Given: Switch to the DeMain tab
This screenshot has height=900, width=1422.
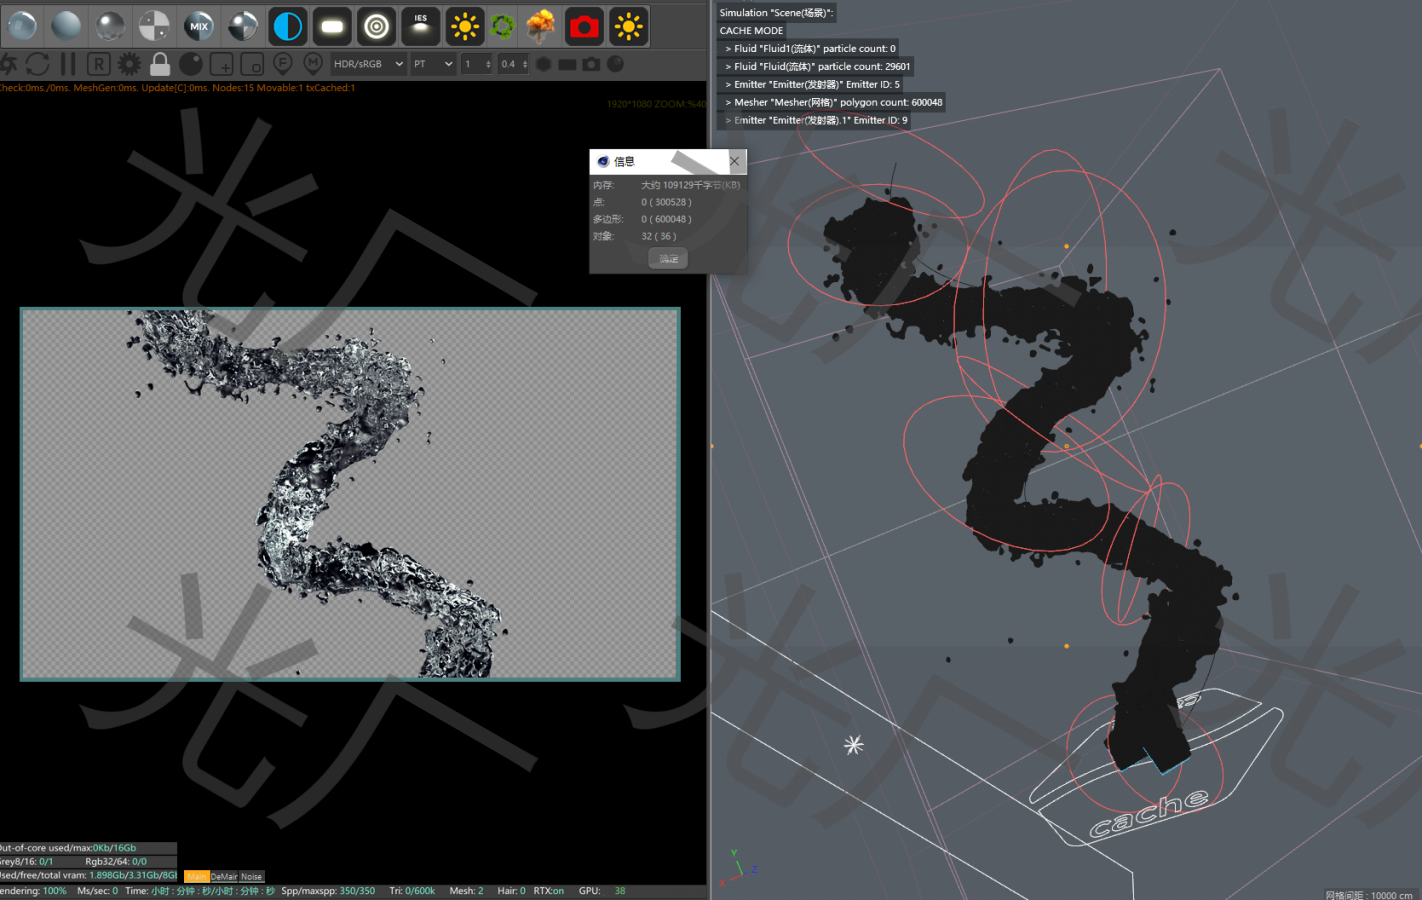Looking at the screenshot, I should (224, 876).
